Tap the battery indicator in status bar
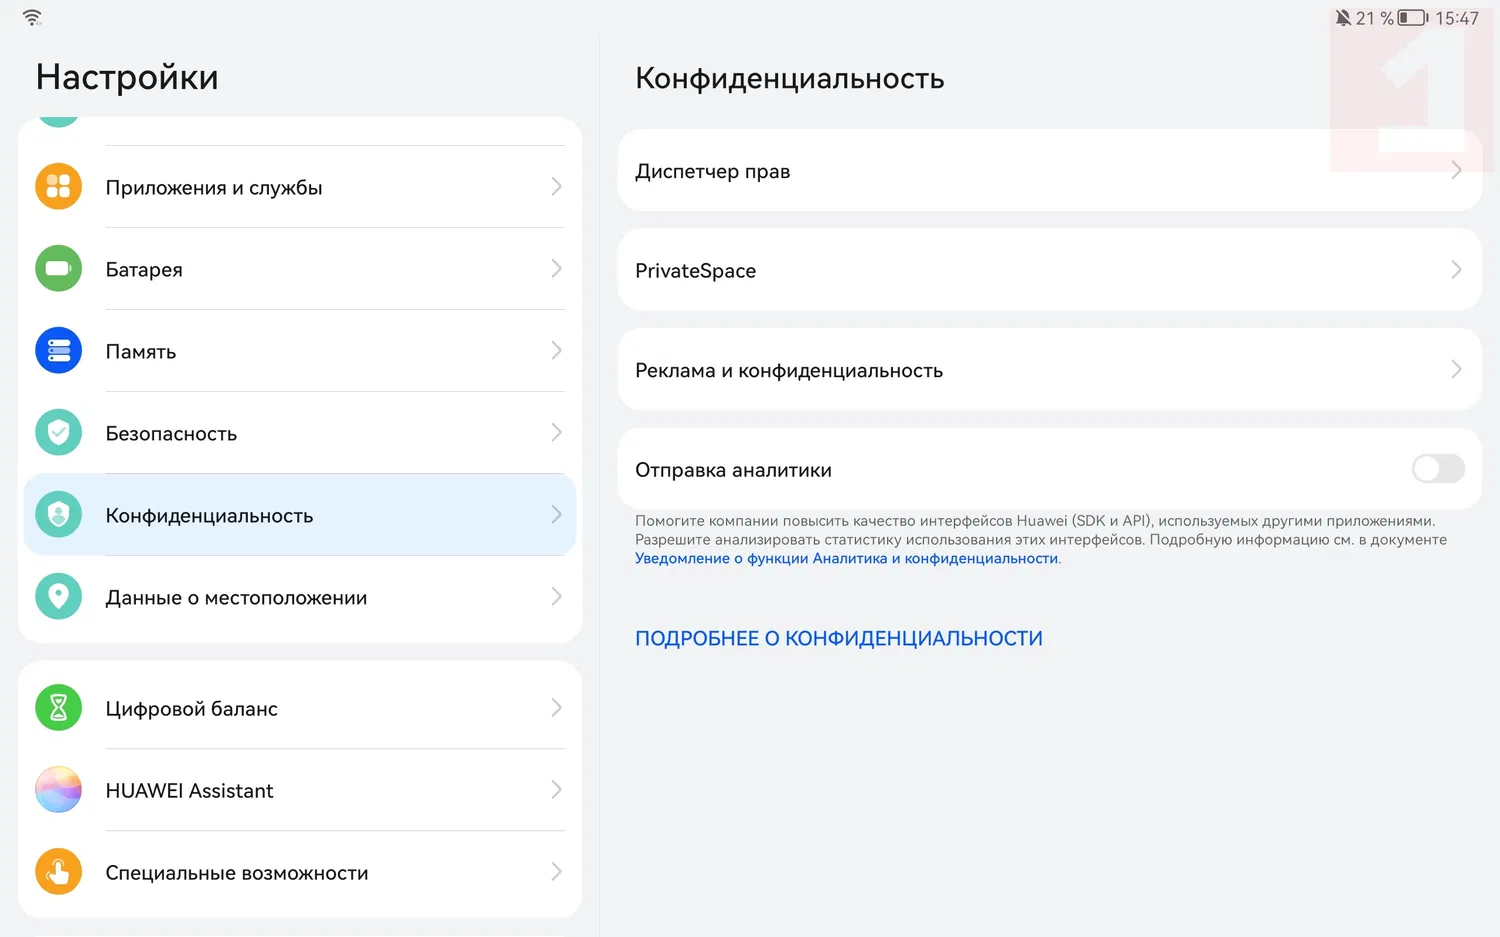Image resolution: width=1500 pixels, height=937 pixels. [1412, 18]
